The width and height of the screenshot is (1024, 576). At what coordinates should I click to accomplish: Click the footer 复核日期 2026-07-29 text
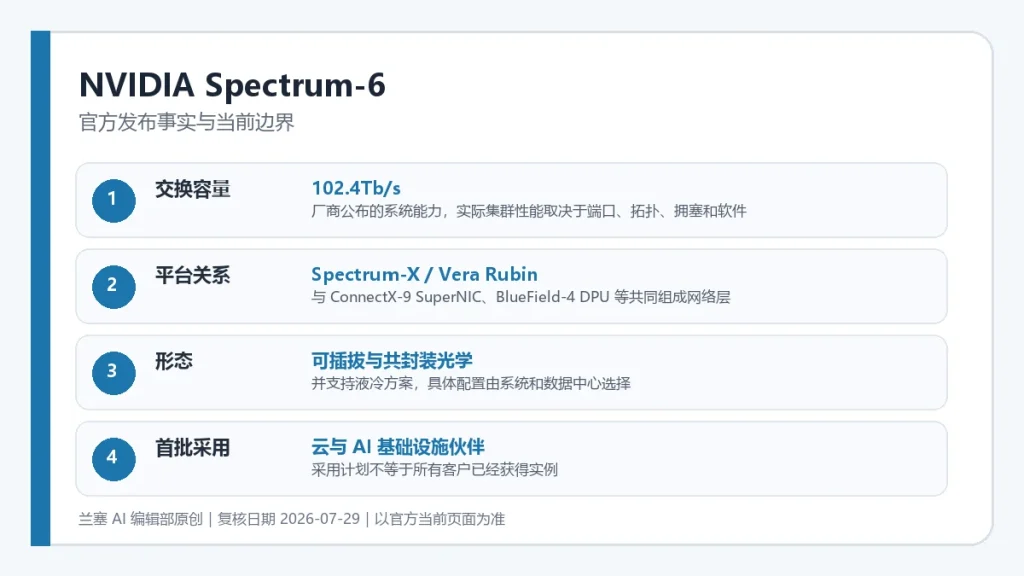coord(289,519)
